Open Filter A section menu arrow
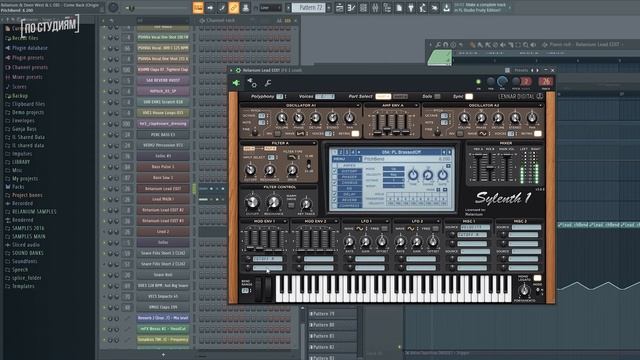This screenshot has height=360, width=640. (x=313, y=143)
